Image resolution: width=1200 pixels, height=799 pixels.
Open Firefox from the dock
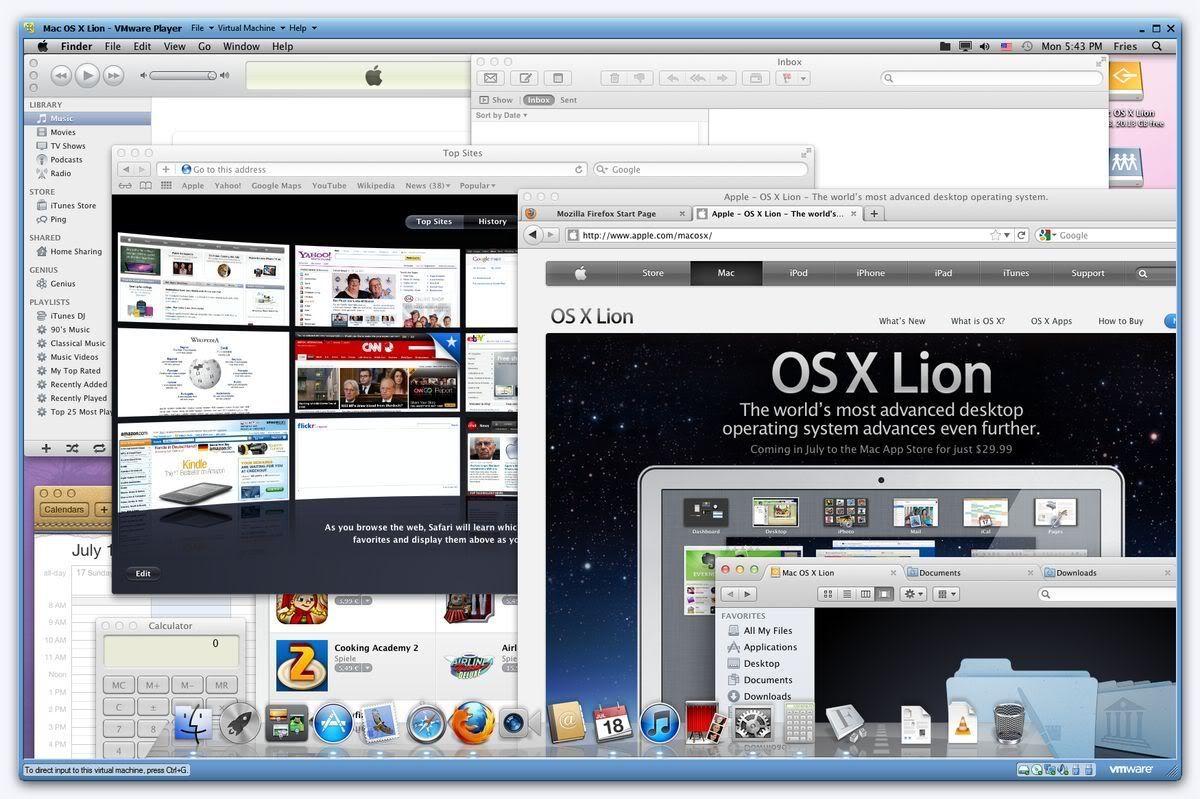click(x=472, y=722)
